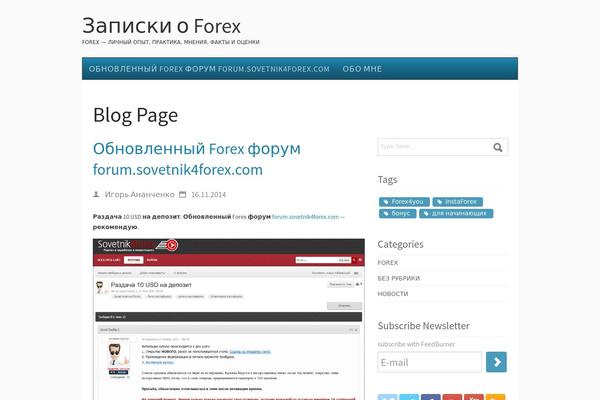Click the author person icon

(x=96, y=194)
